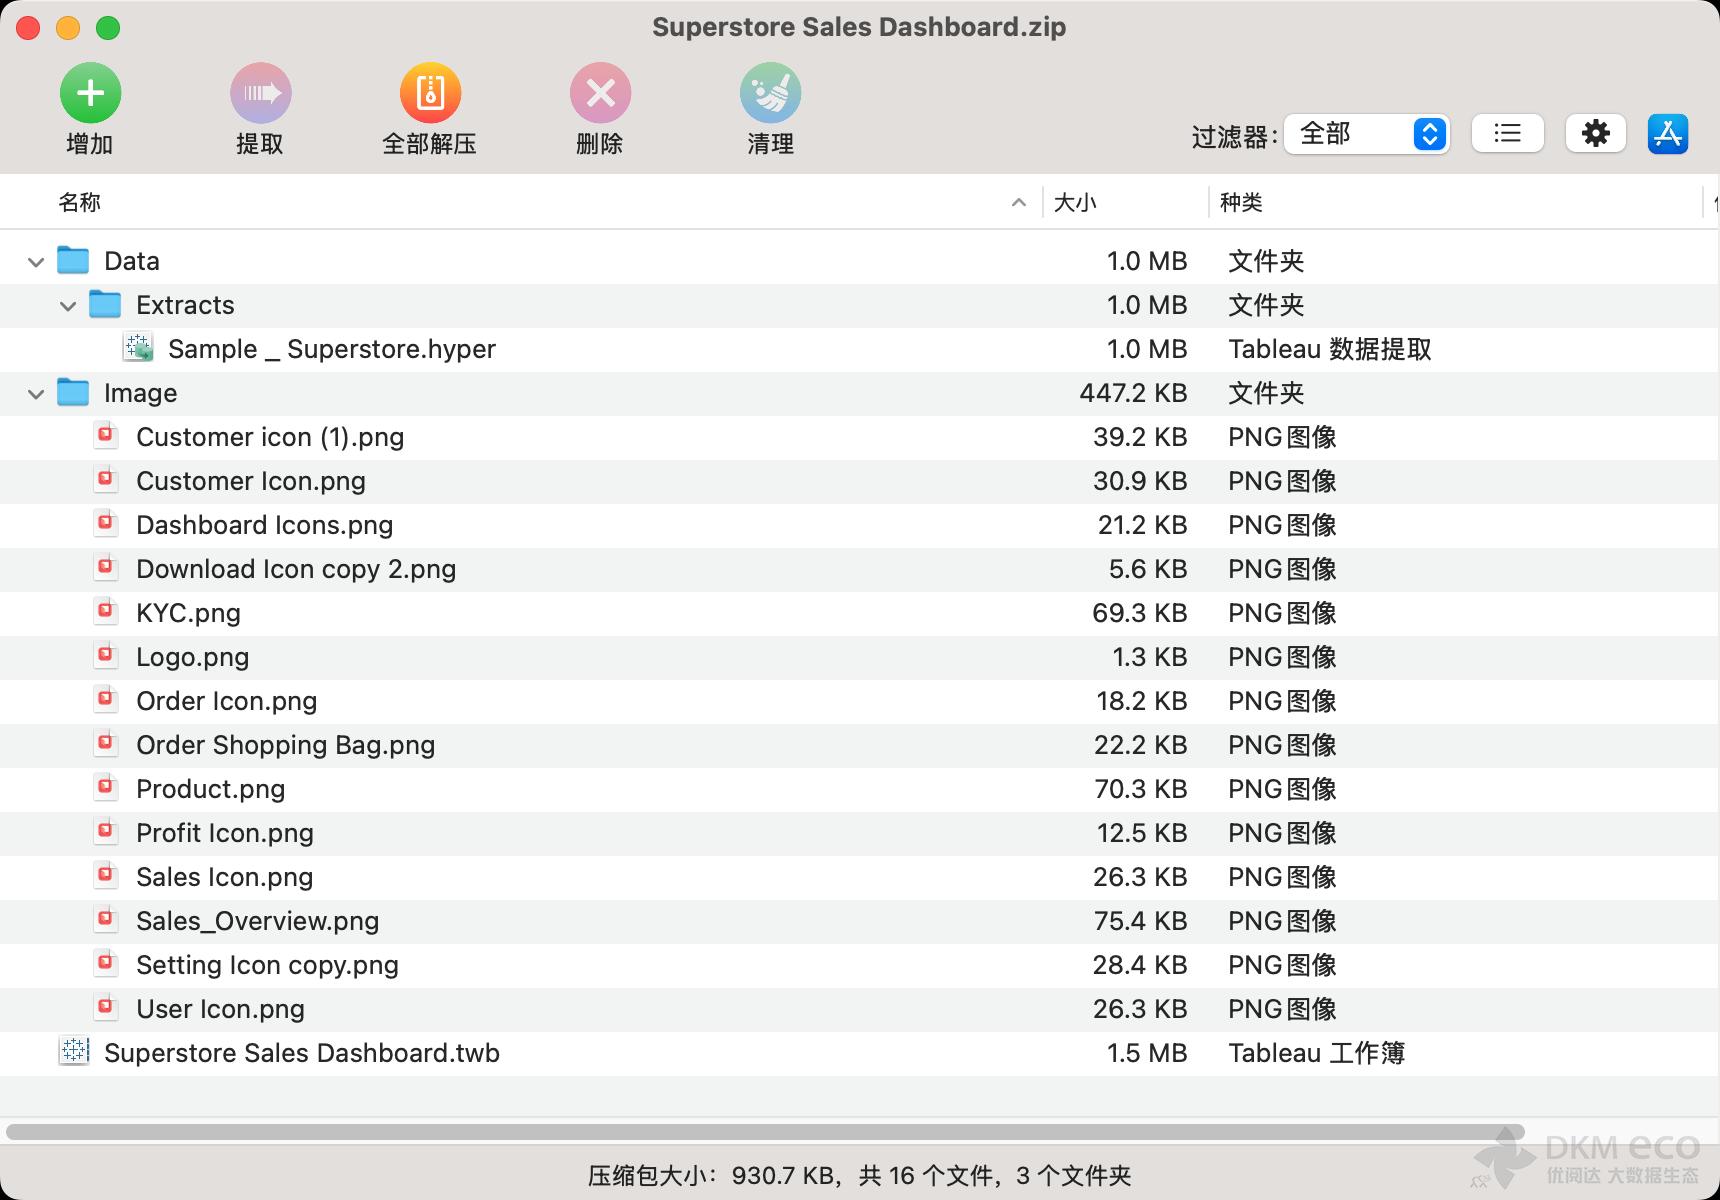Image resolution: width=1720 pixels, height=1200 pixels.
Task: Select the Data folder name
Action: pyautogui.click(x=132, y=261)
